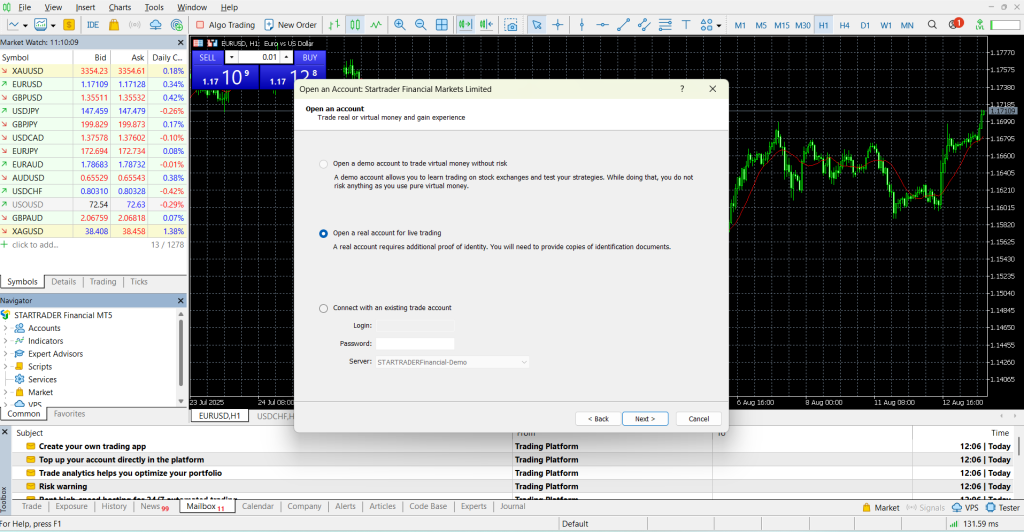Cancel the Open an Account dialog
This screenshot has height=532, width=1024.
(698, 419)
